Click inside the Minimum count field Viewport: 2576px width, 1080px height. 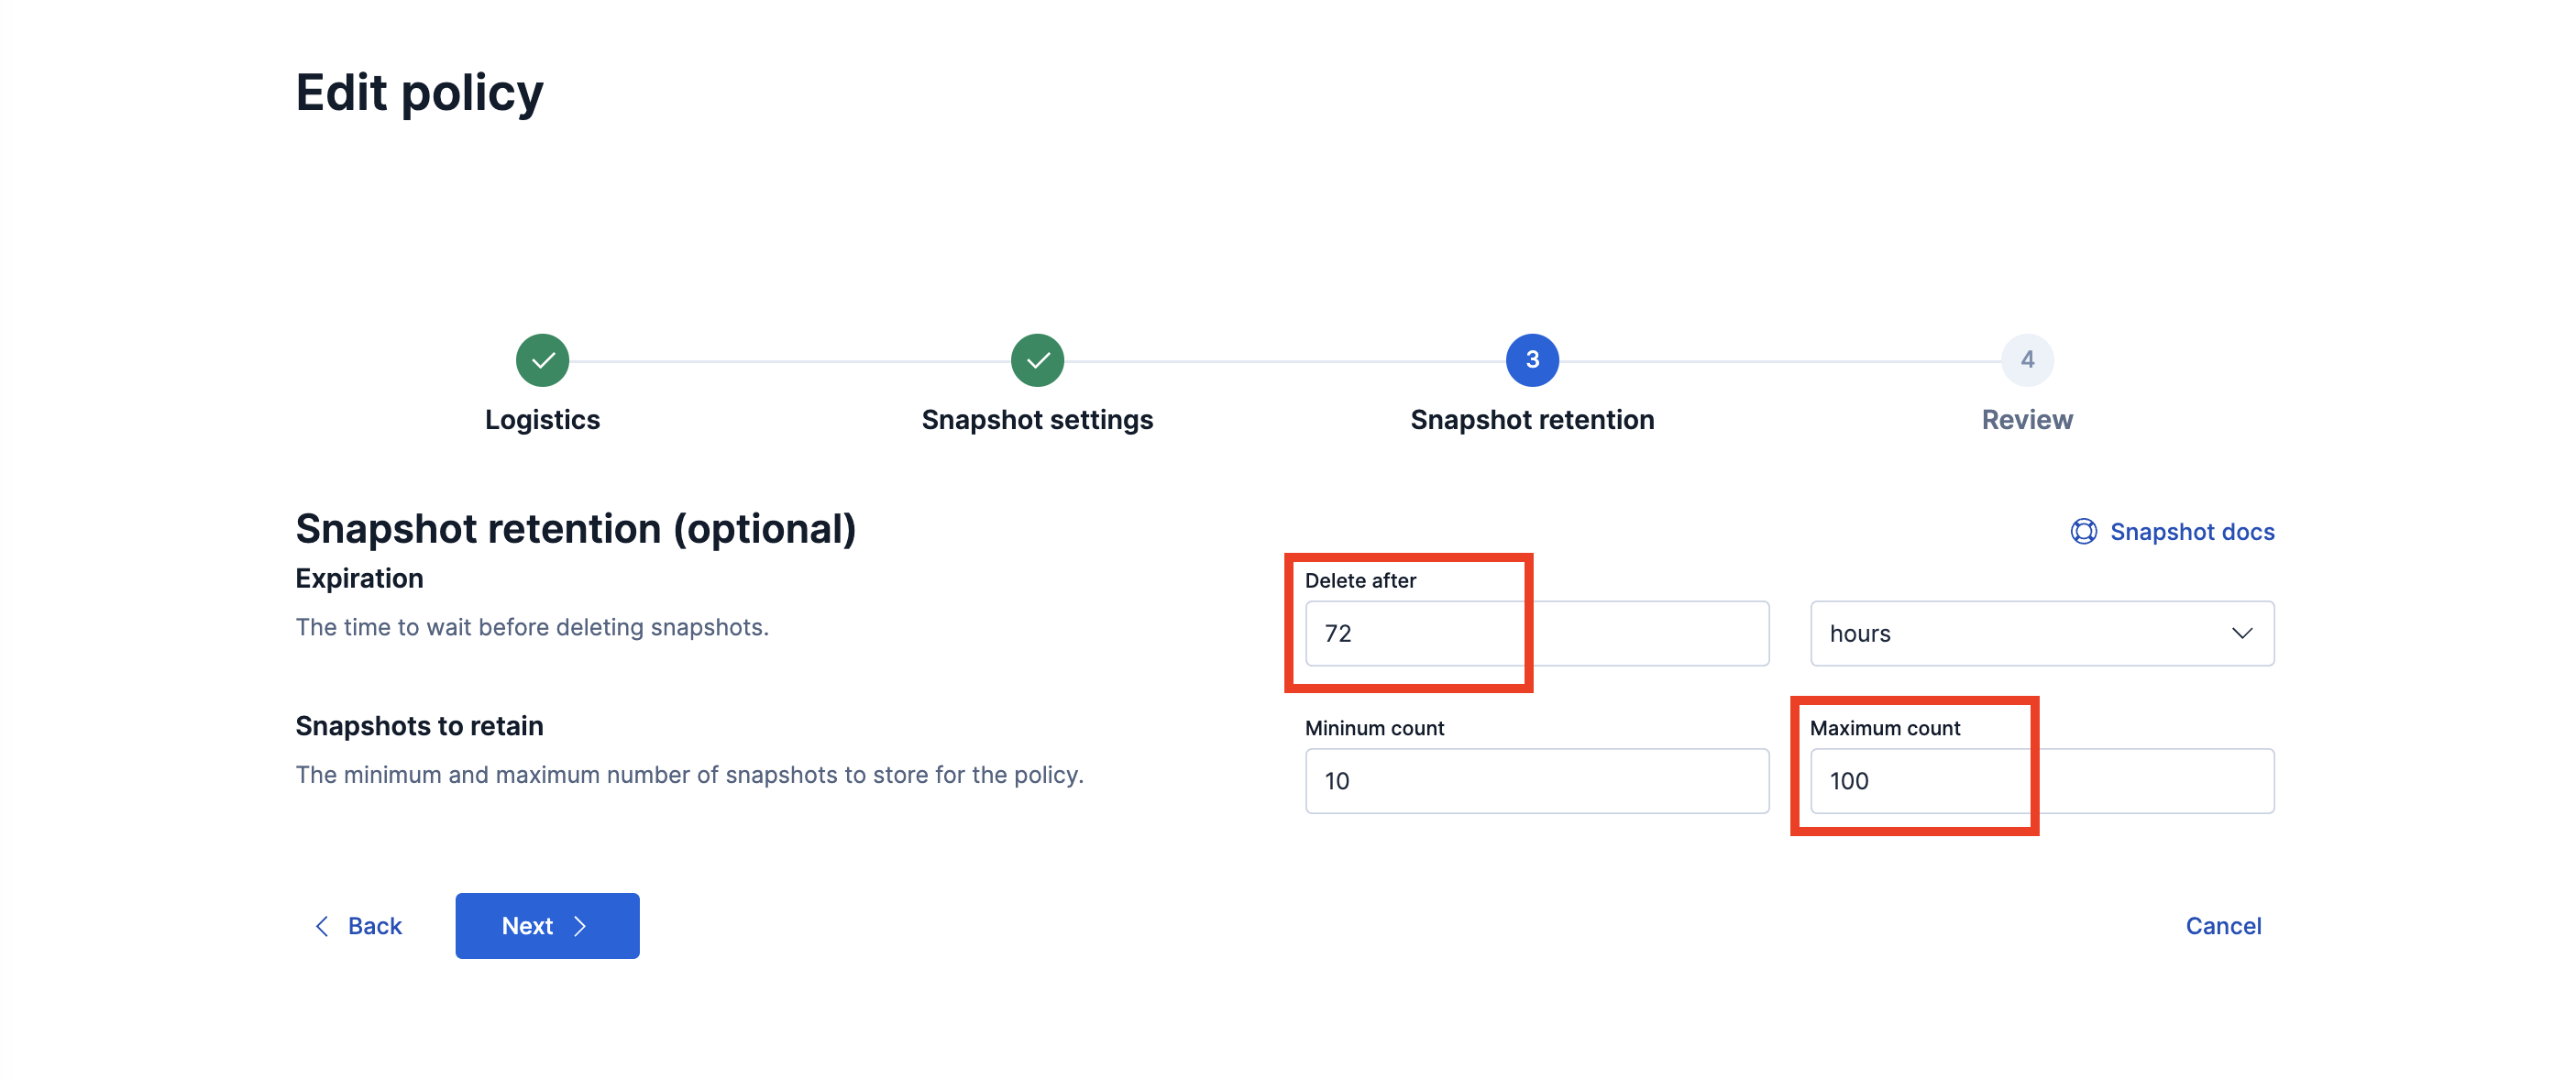pyautogui.click(x=1536, y=781)
